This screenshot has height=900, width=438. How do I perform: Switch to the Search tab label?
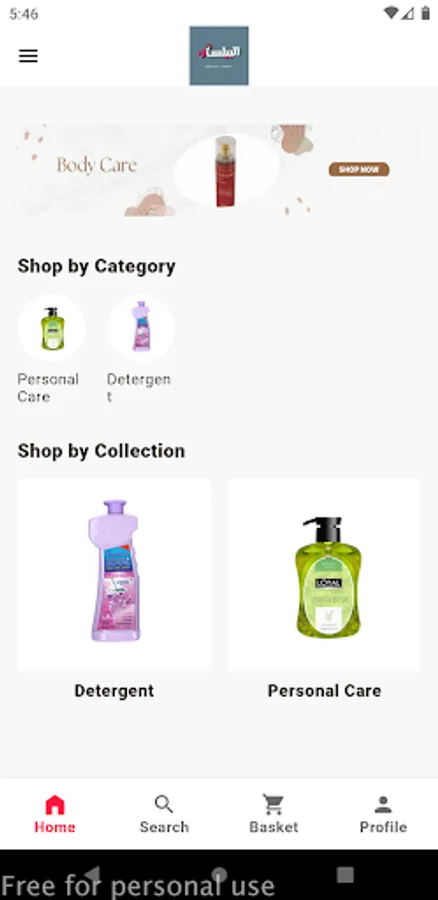[164, 827]
